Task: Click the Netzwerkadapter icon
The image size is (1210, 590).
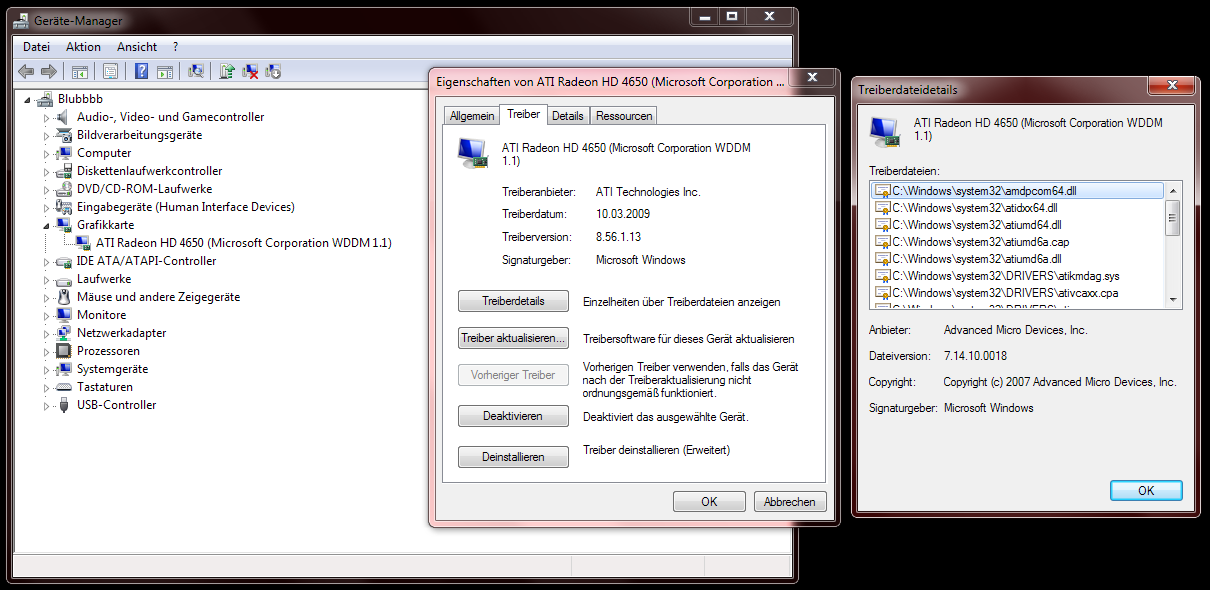Action: tap(64, 333)
